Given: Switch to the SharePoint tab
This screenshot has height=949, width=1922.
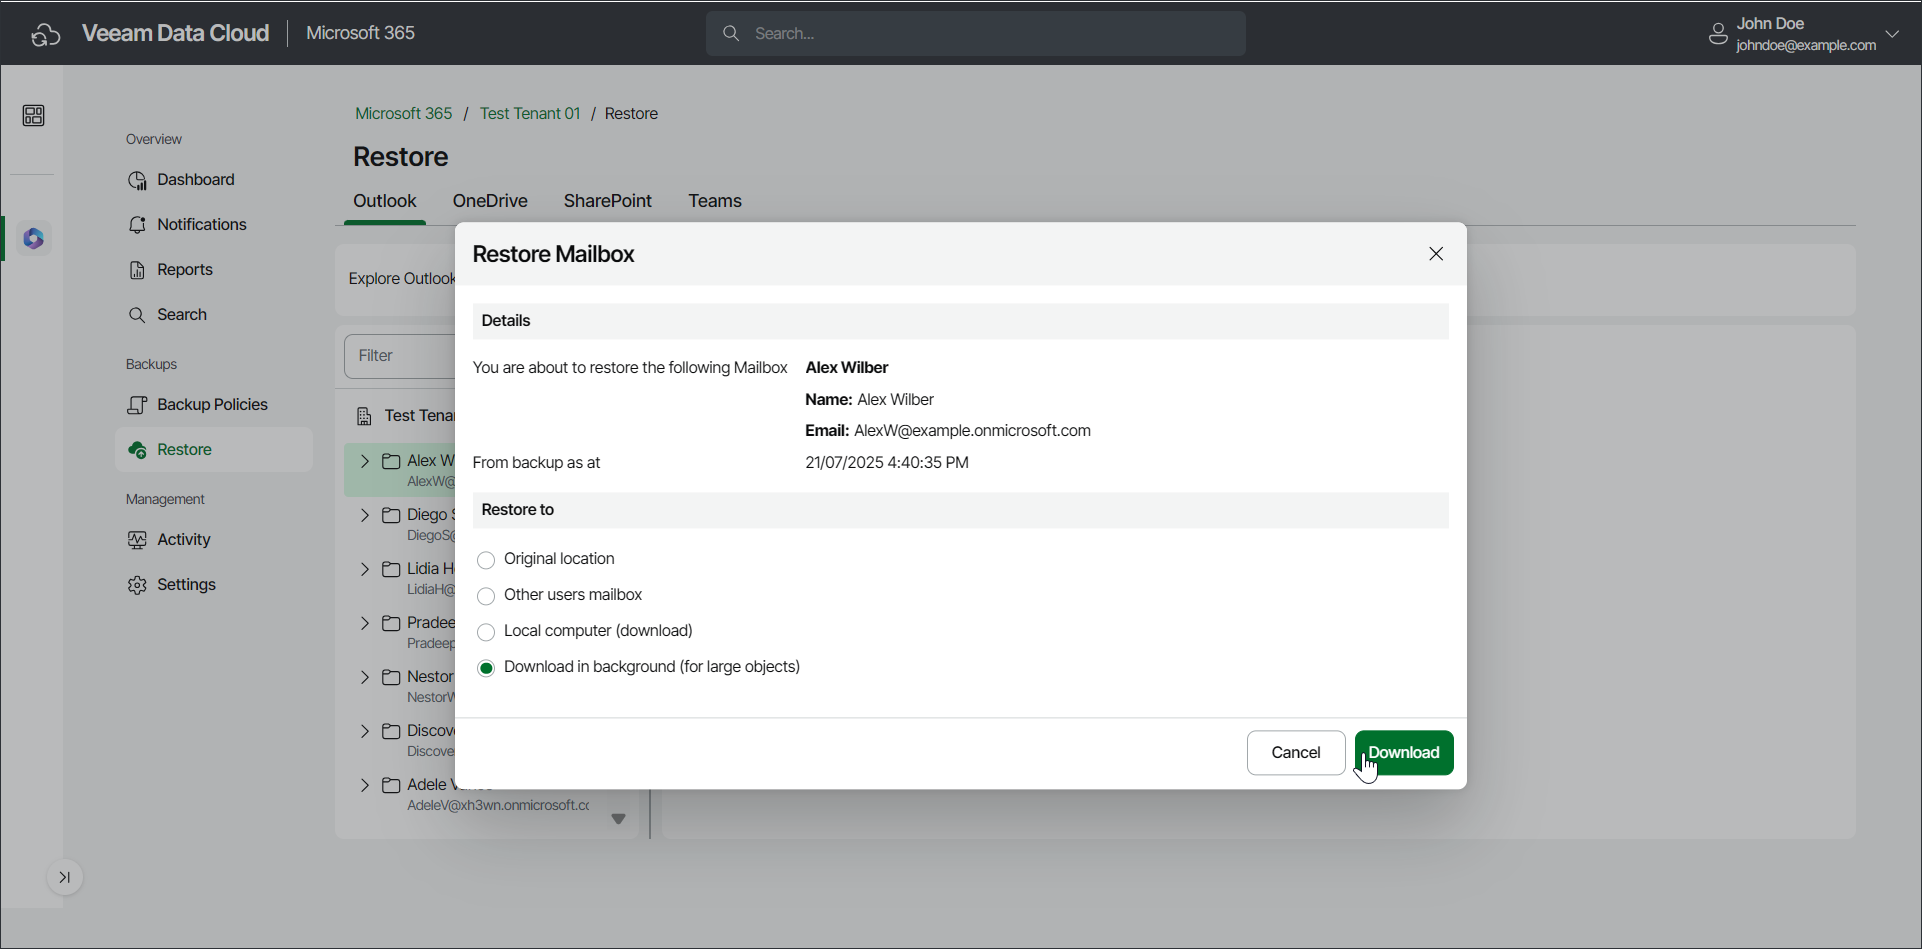Looking at the screenshot, I should tap(608, 201).
